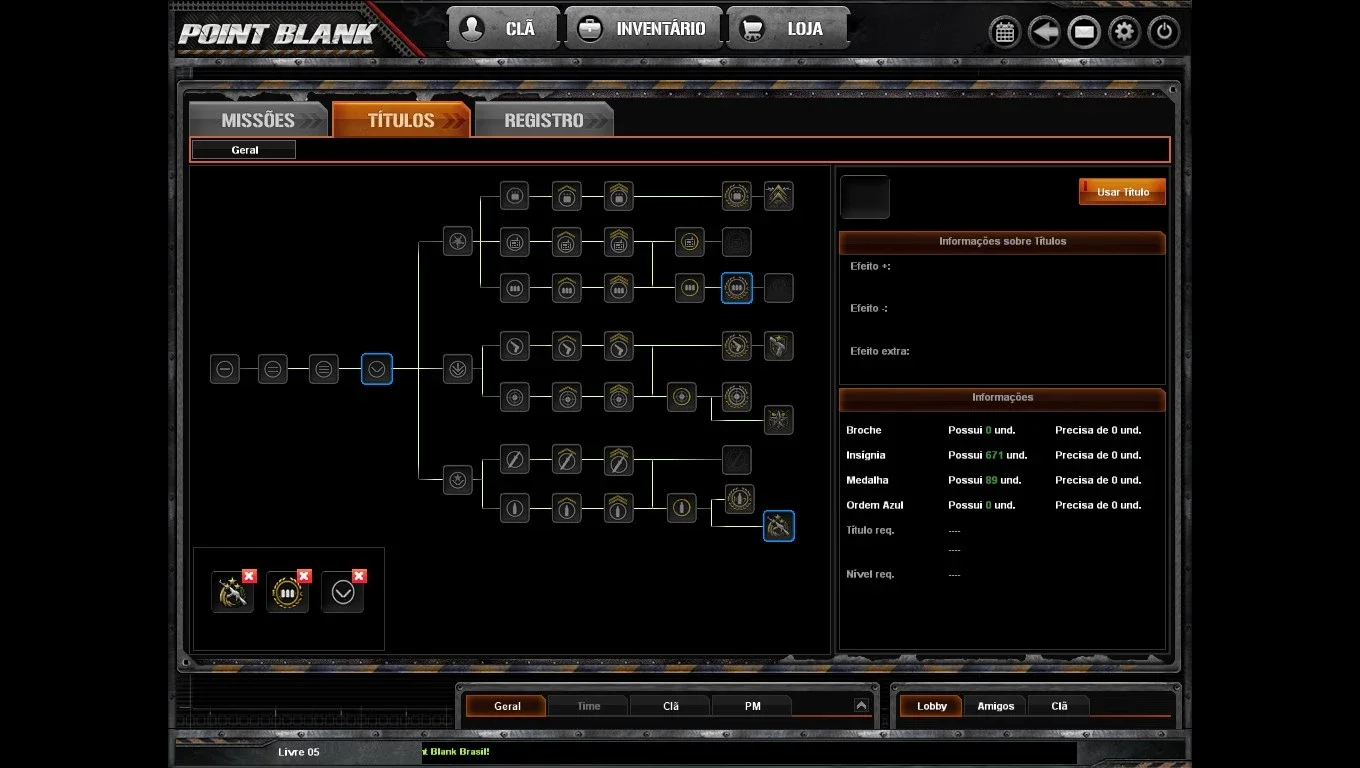Select the radio title with gold ring
Viewport: 1360px width, 768px height.
tap(689, 242)
